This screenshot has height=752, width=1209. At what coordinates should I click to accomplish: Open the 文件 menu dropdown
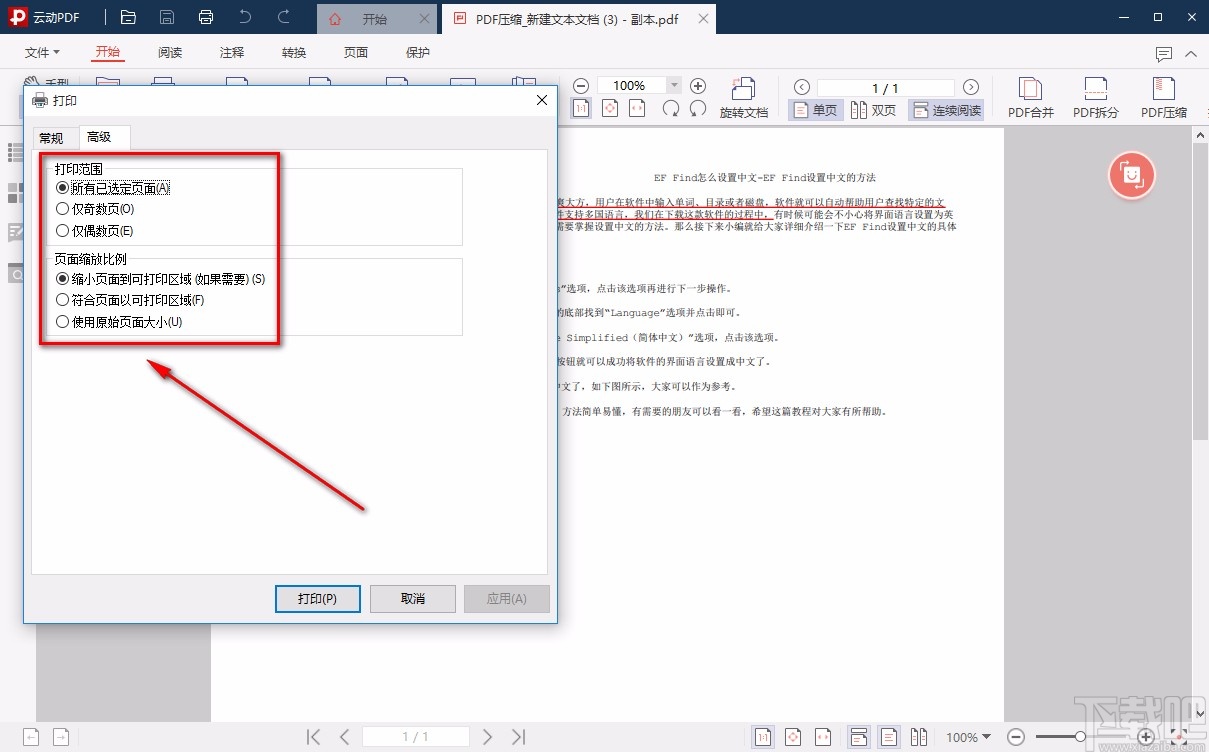click(x=42, y=53)
